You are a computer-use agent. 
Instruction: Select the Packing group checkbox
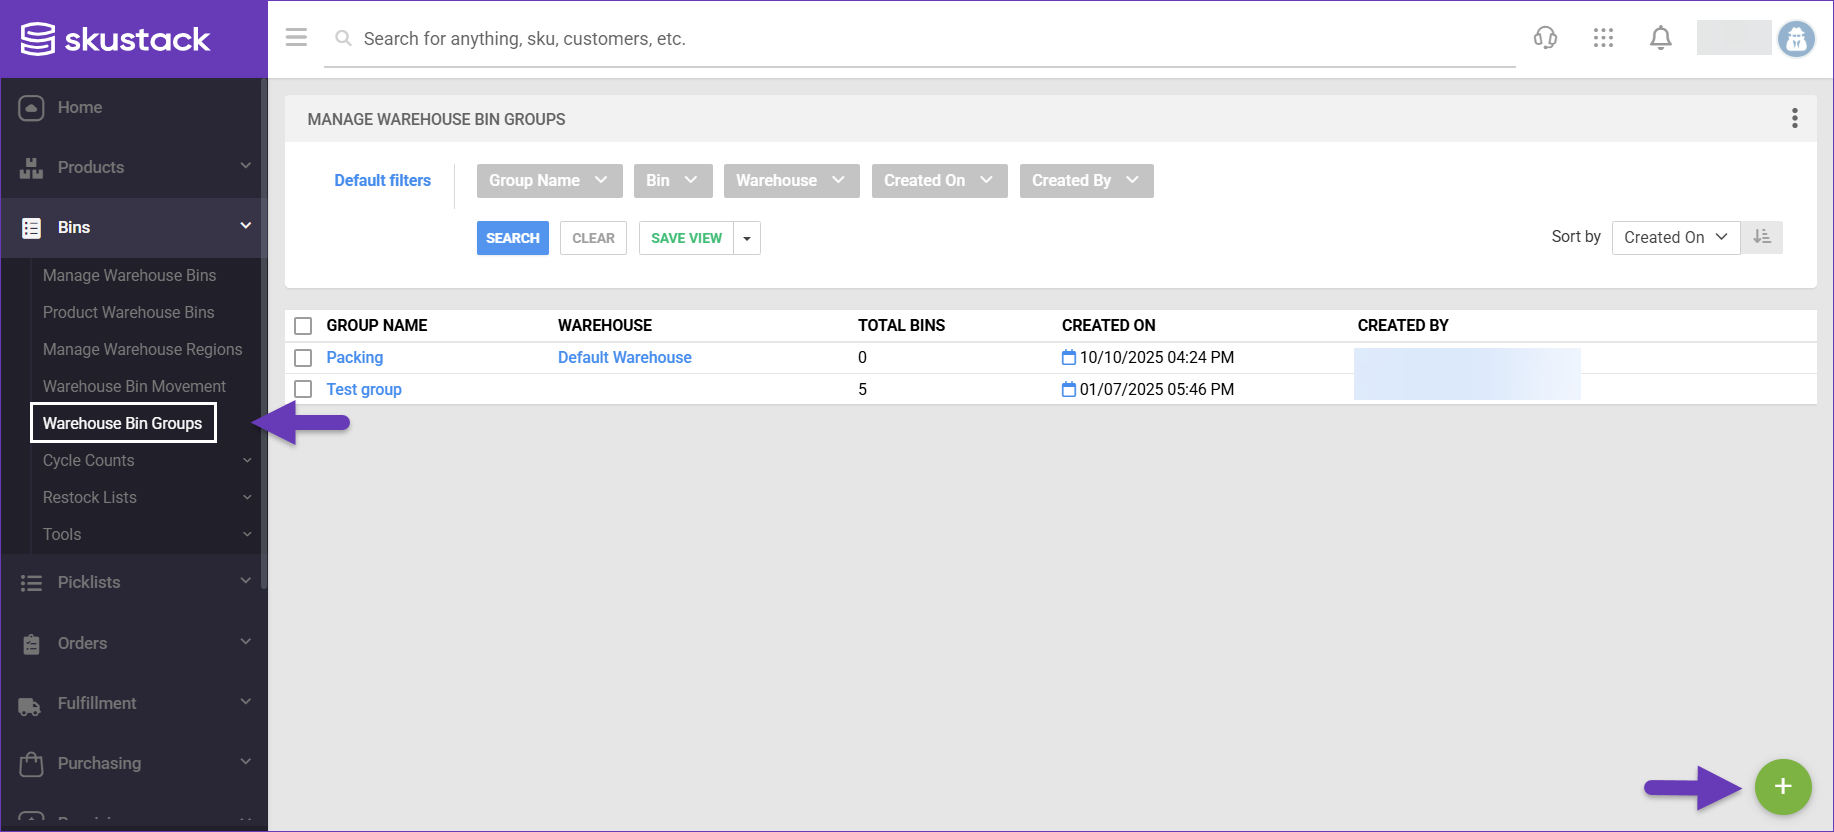point(303,358)
